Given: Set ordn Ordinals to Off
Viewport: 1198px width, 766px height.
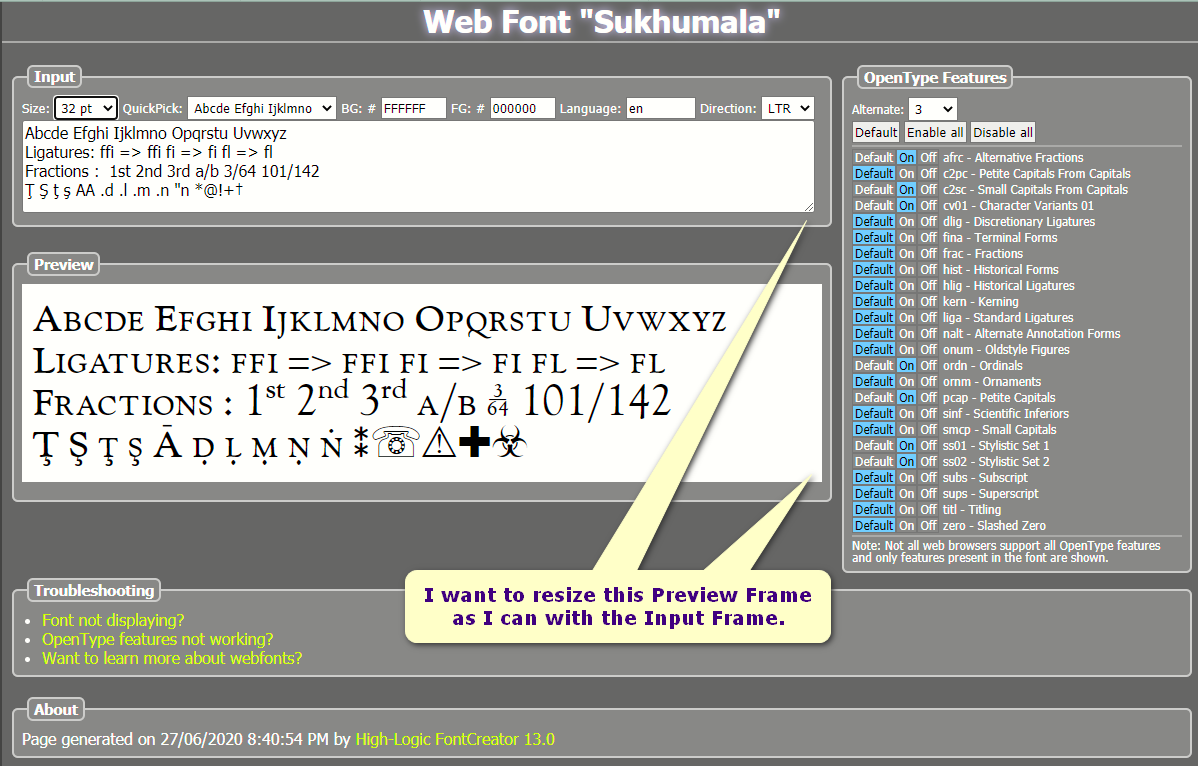Looking at the screenshot, I should (928, 366).
